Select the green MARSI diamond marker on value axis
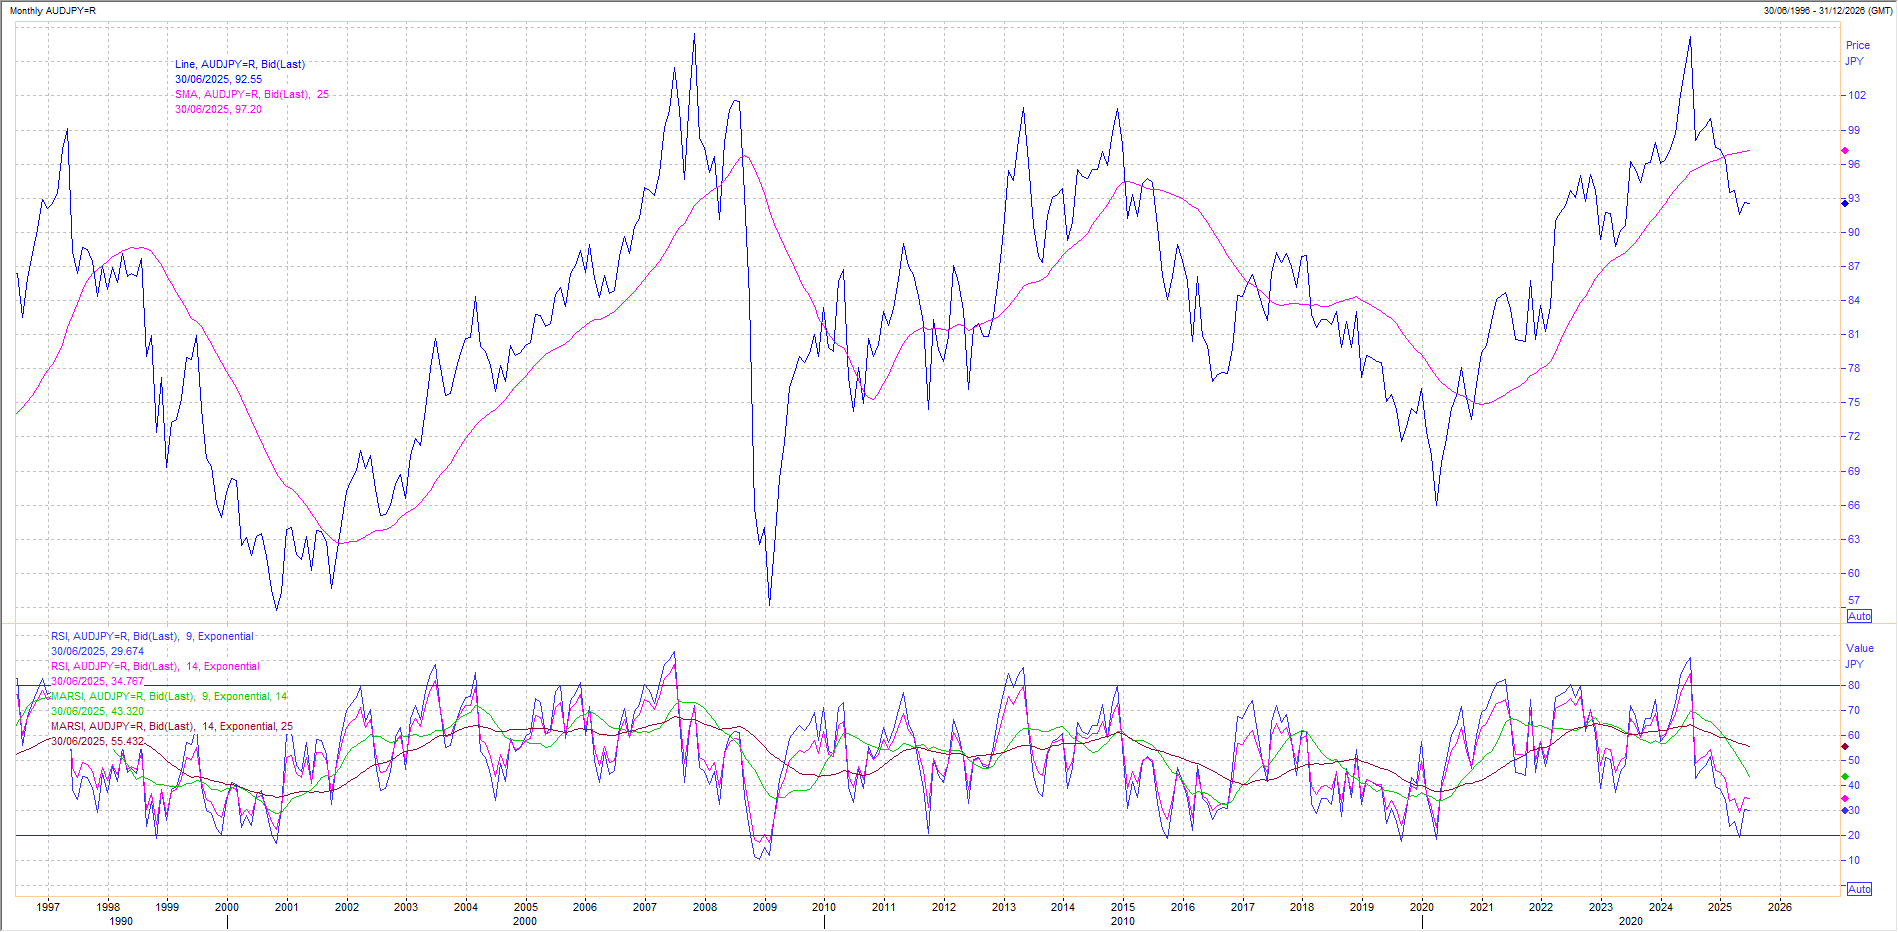Viewport: 1898px width, 932px height. tap(1845, 777)
